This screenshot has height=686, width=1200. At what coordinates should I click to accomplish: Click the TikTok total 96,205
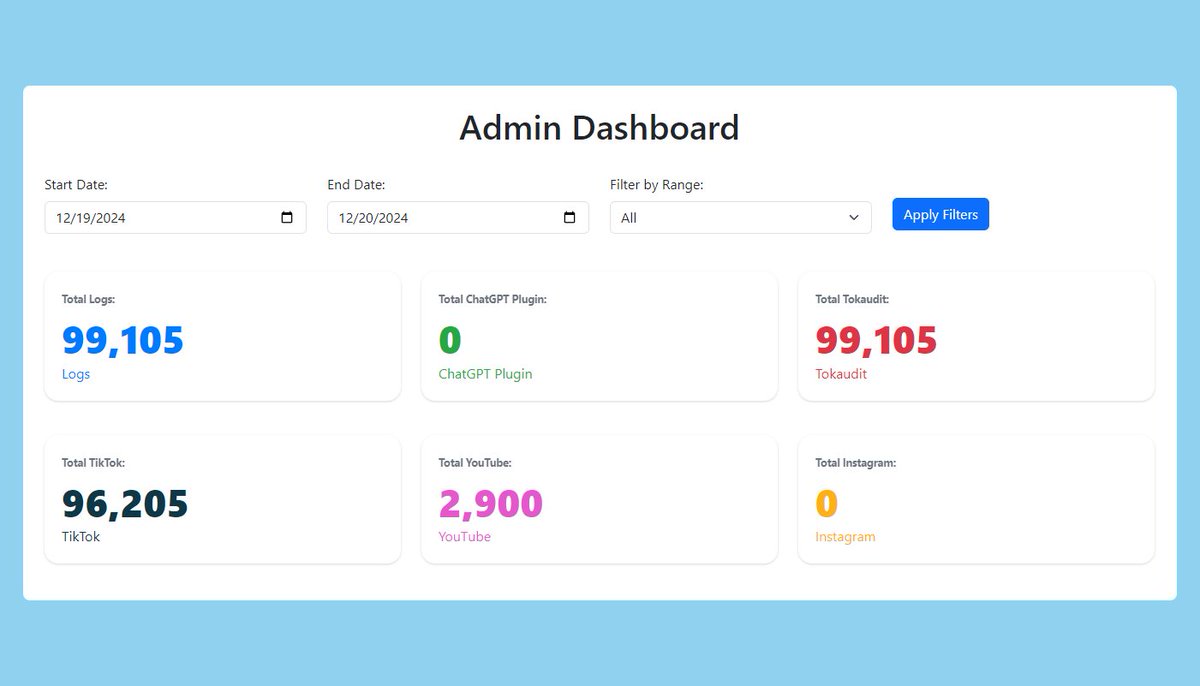click(125, 503)
